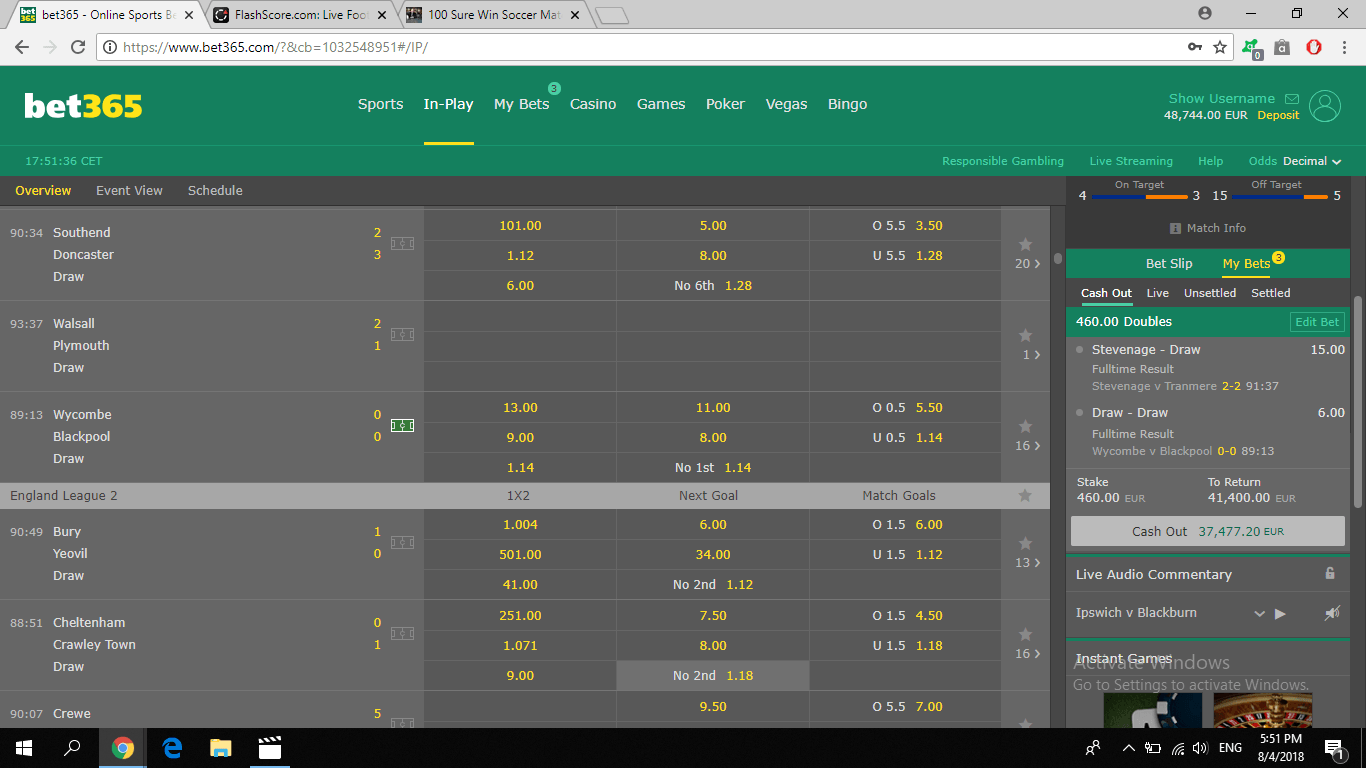1366x768 pixels.
Task: Open pitch view icon for Walsall v Plymouth
Action: click(402, 335)
